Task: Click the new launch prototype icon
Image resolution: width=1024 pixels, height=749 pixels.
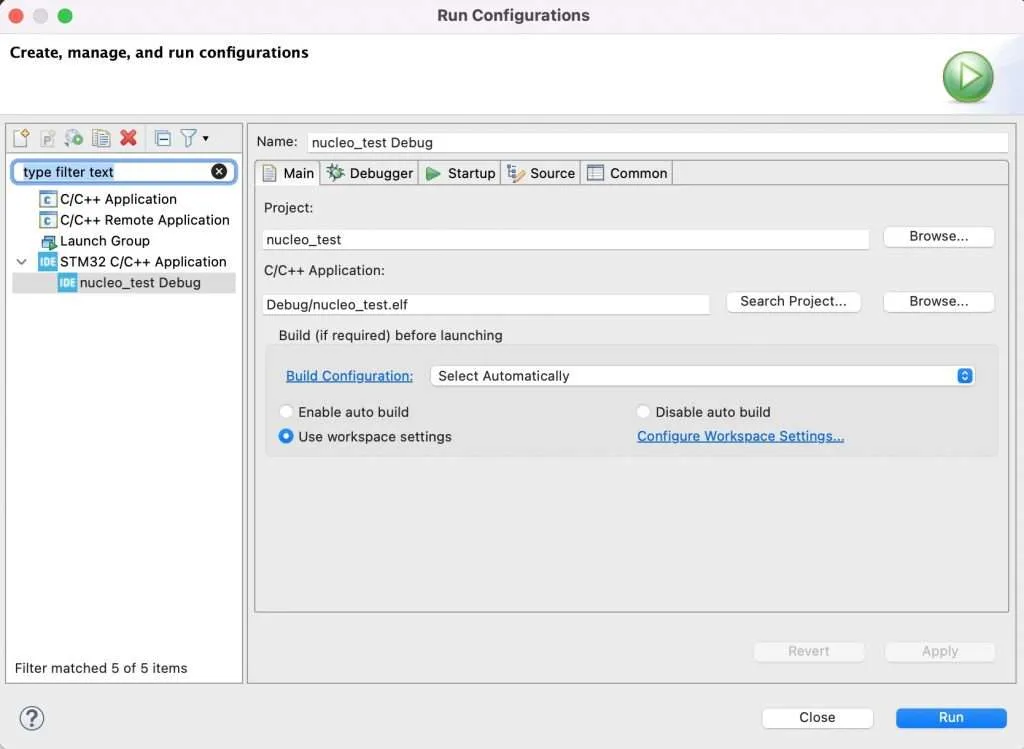Action: pyautogui.click(x=47, y=138)
